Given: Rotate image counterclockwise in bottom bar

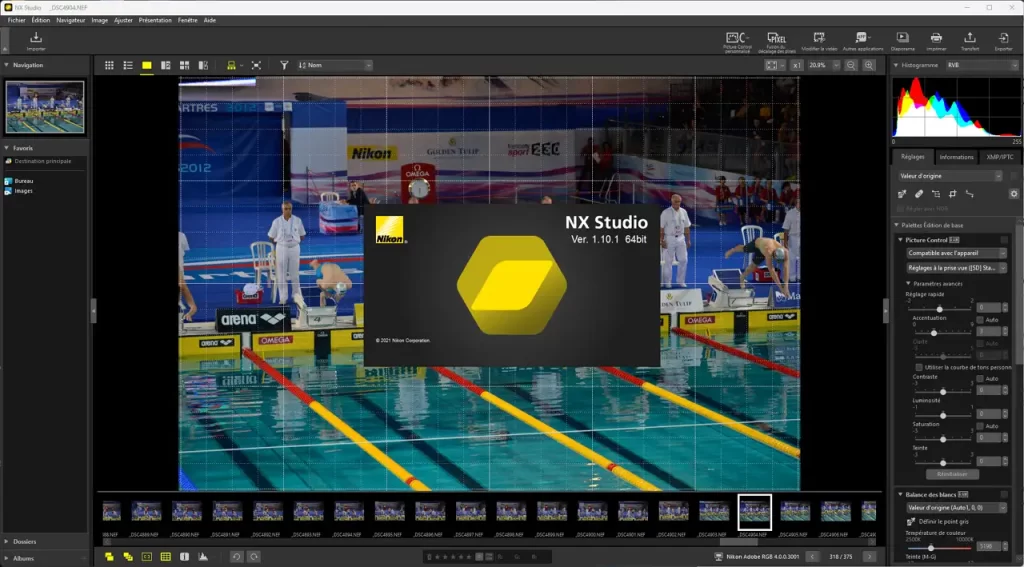Looking at the screenshot, I should point(236,557).
